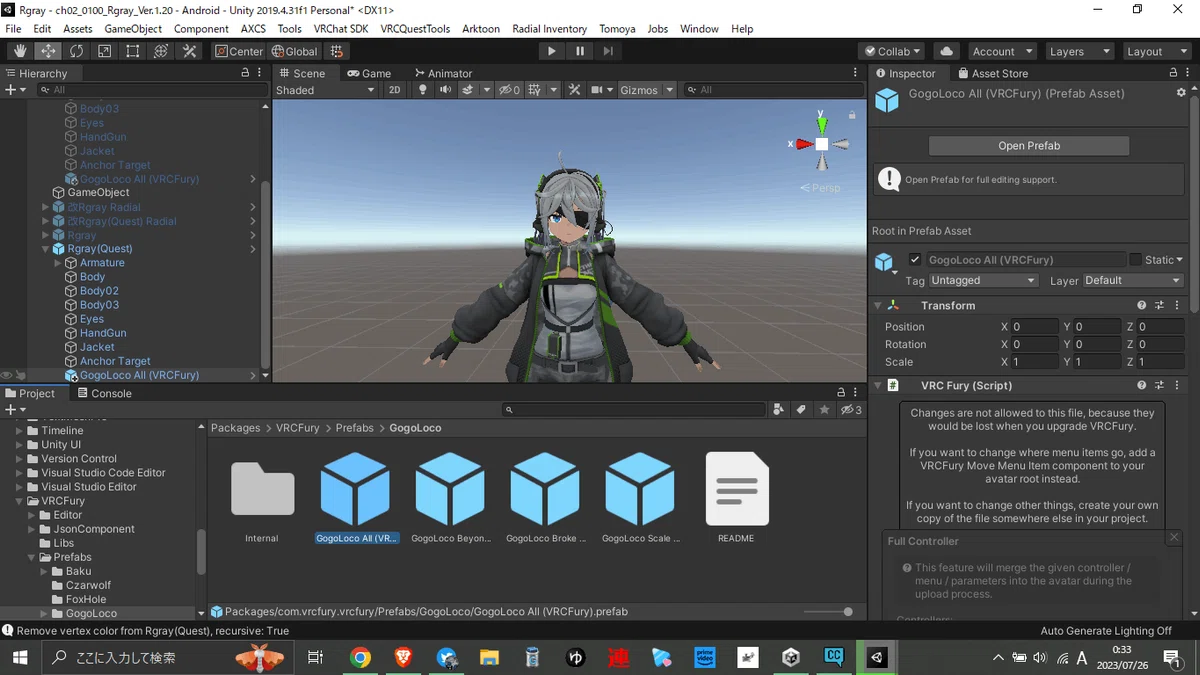Switch to the Animator tab
This screenshot has height=675, width=1200.
pyautogui.click(x=442, y=73)
